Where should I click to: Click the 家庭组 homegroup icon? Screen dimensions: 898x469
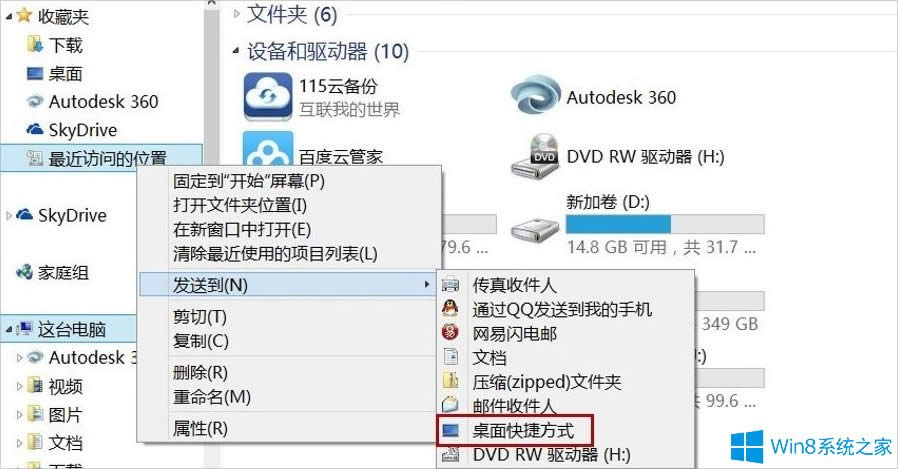tap(24, 272)
